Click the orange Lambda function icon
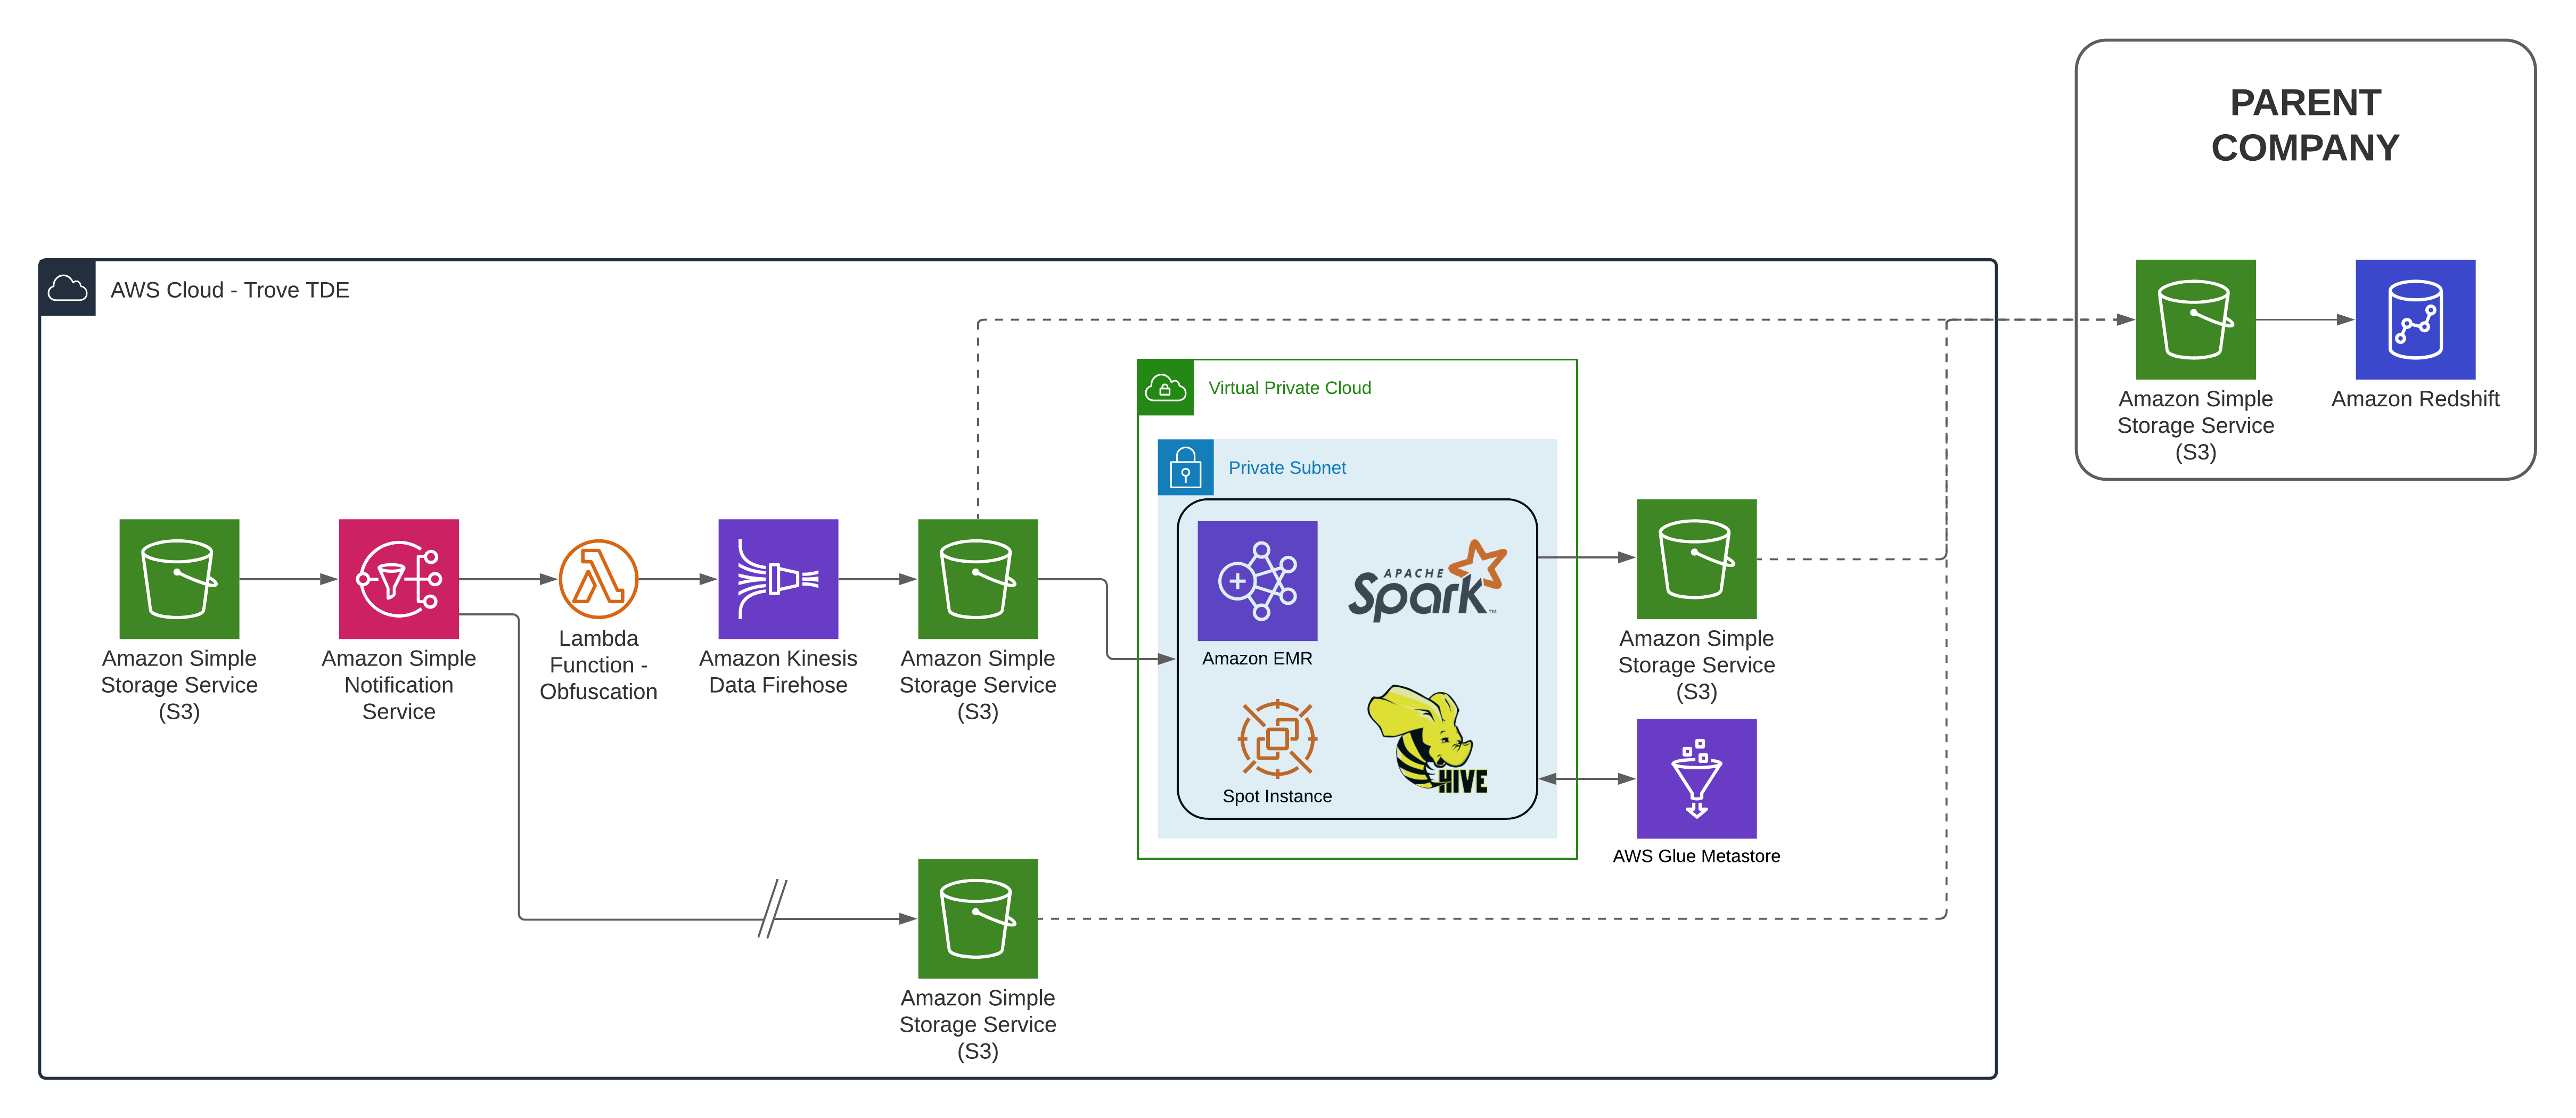 pyautogui.click(x=598, y=578)
